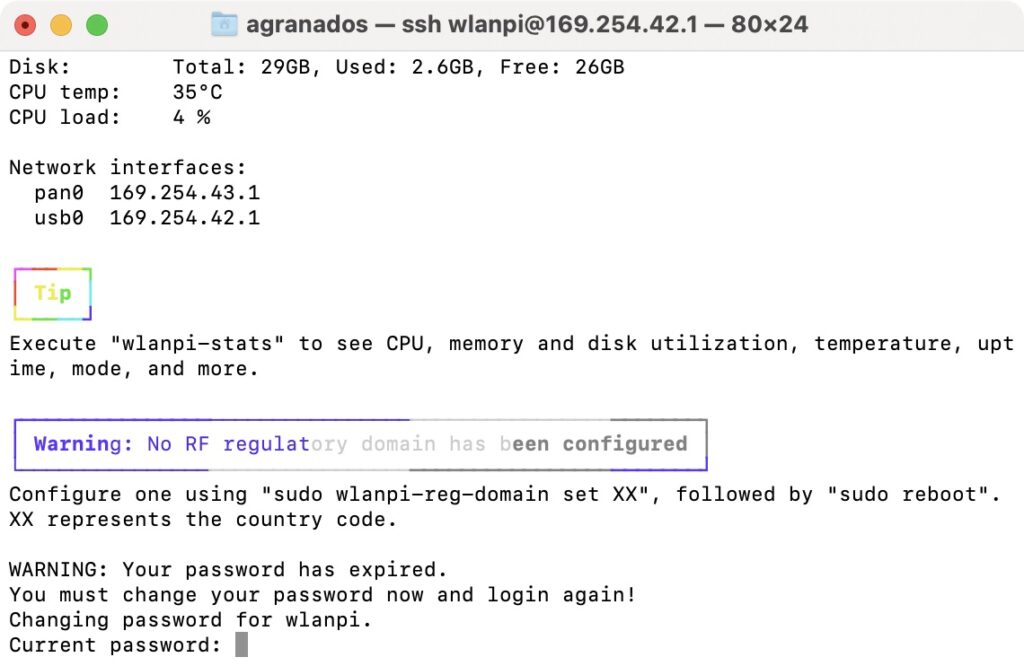Click the Warning regulatory domain banner
The image size is (1024, 666).
point(360,443)
